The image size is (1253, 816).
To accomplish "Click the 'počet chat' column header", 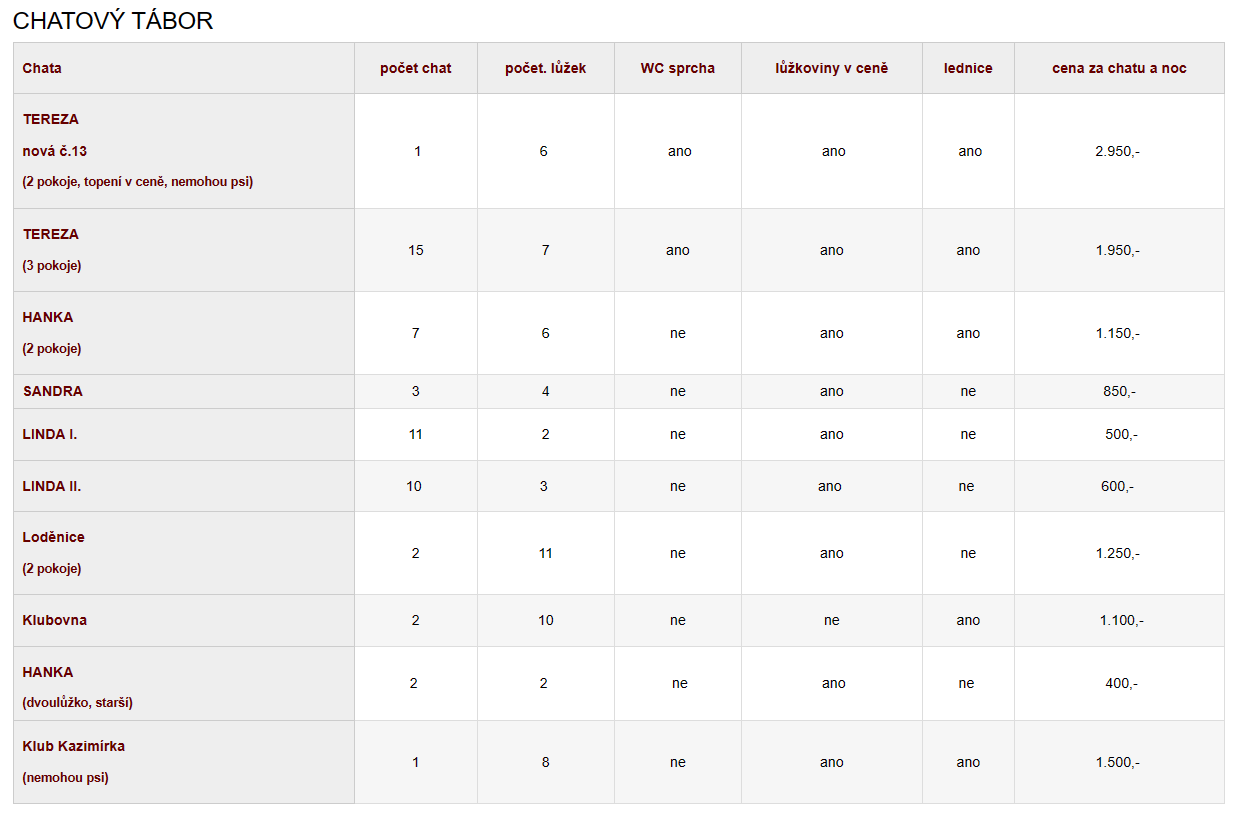I will coord(416,68).
